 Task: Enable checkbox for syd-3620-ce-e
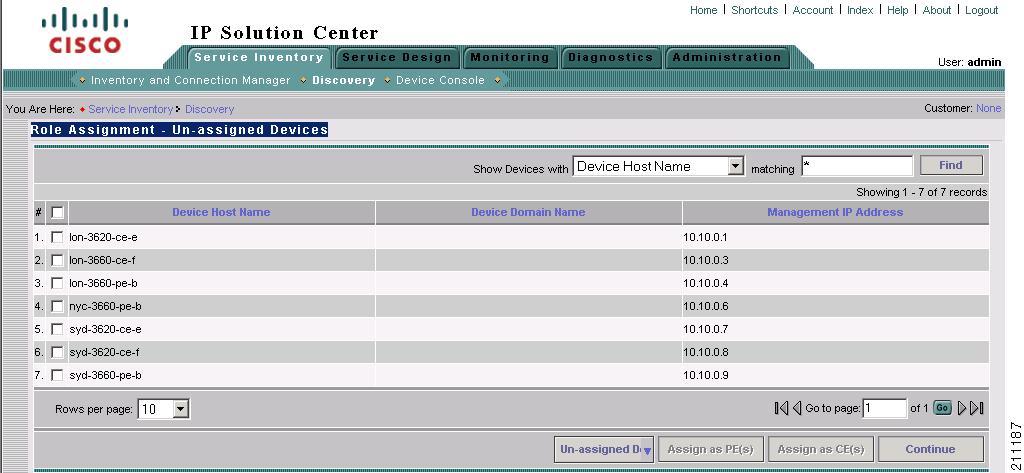click(x=57, y=329)
